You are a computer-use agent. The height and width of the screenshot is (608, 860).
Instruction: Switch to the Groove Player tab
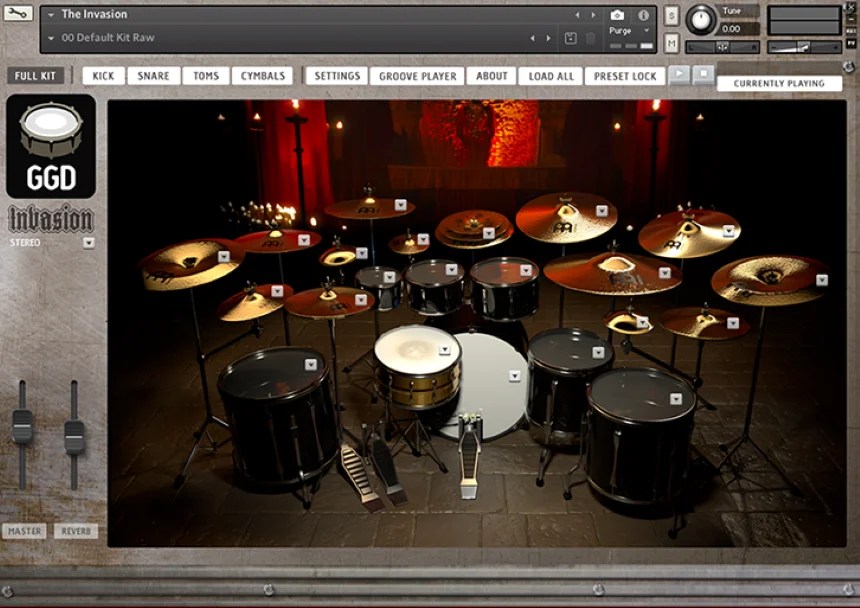pyautogui.click(x=417, y=75)
